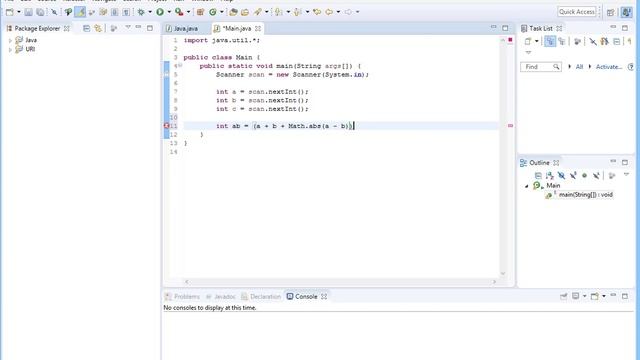Open Package Explorer view menu triangle
This screenshot has height=360, width=640.
coord(128,28)
